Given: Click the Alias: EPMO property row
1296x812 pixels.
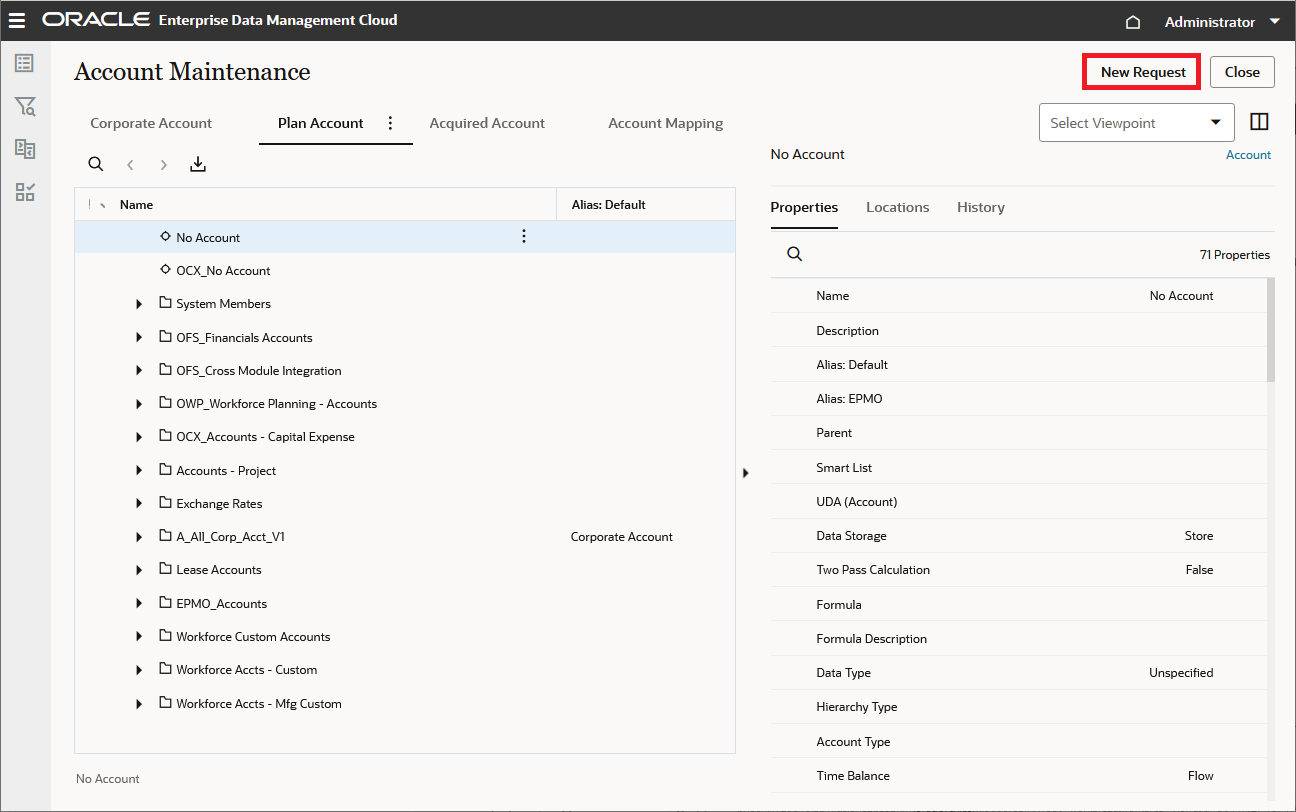Looking at the screenshot, I should click(x=1018, y=399).
